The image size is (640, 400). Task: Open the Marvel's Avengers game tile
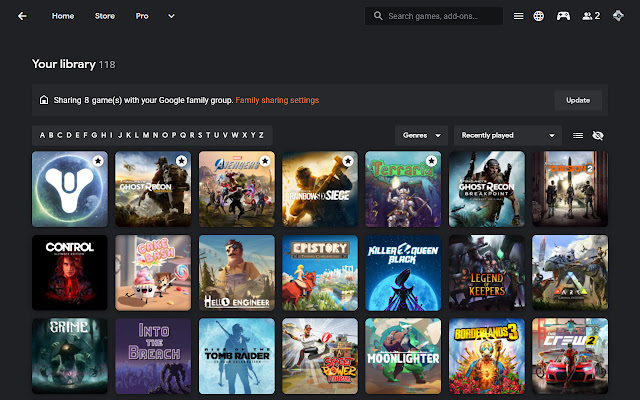(237, 189)
